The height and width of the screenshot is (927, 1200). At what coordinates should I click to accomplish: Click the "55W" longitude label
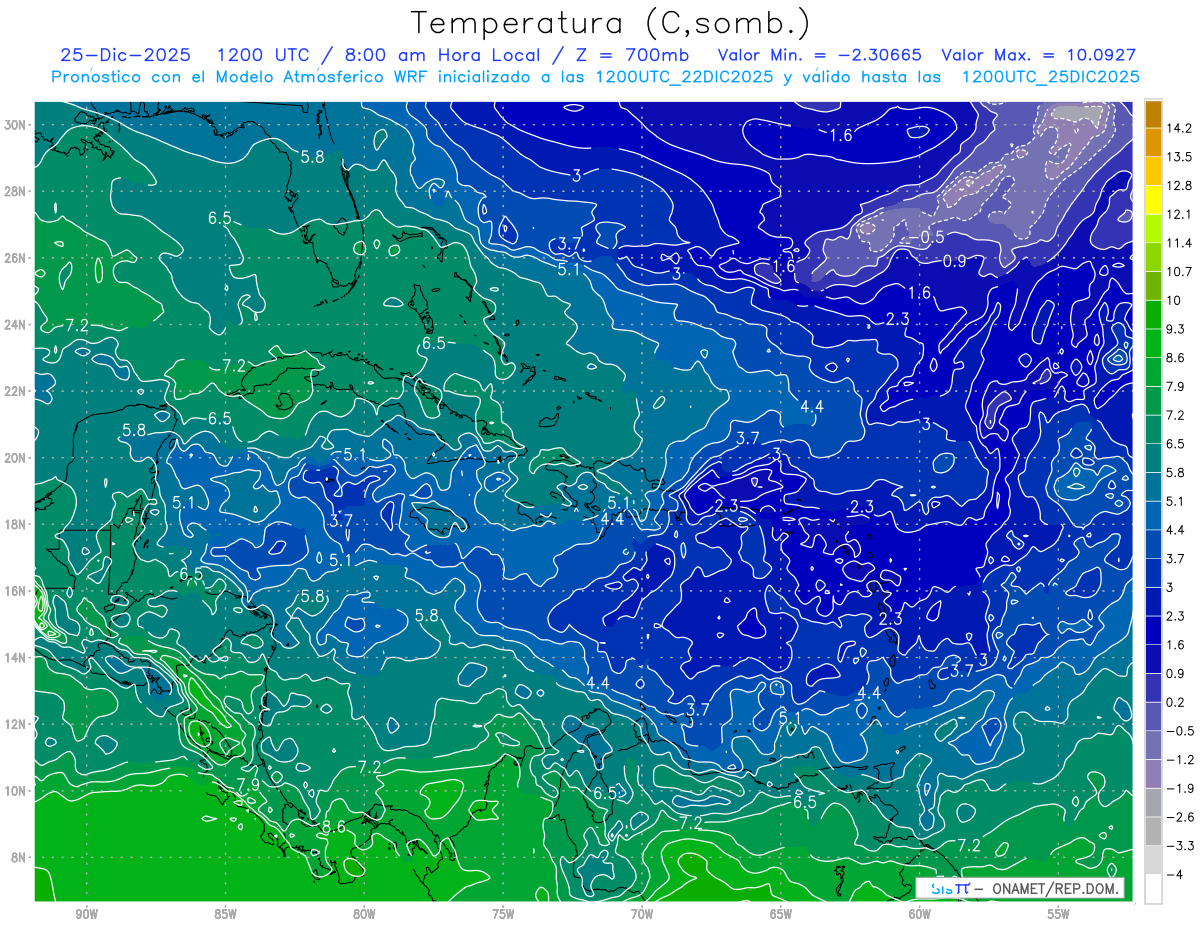tap(1058, 915)
